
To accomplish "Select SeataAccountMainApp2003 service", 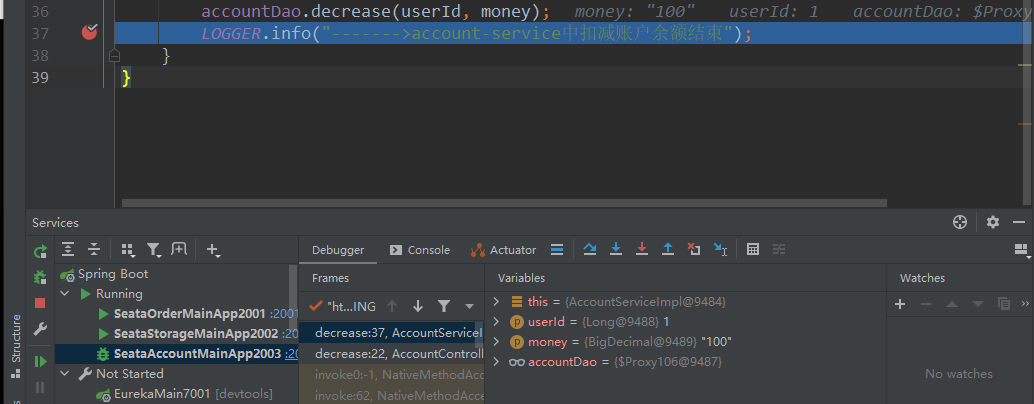I will [197, 353].
